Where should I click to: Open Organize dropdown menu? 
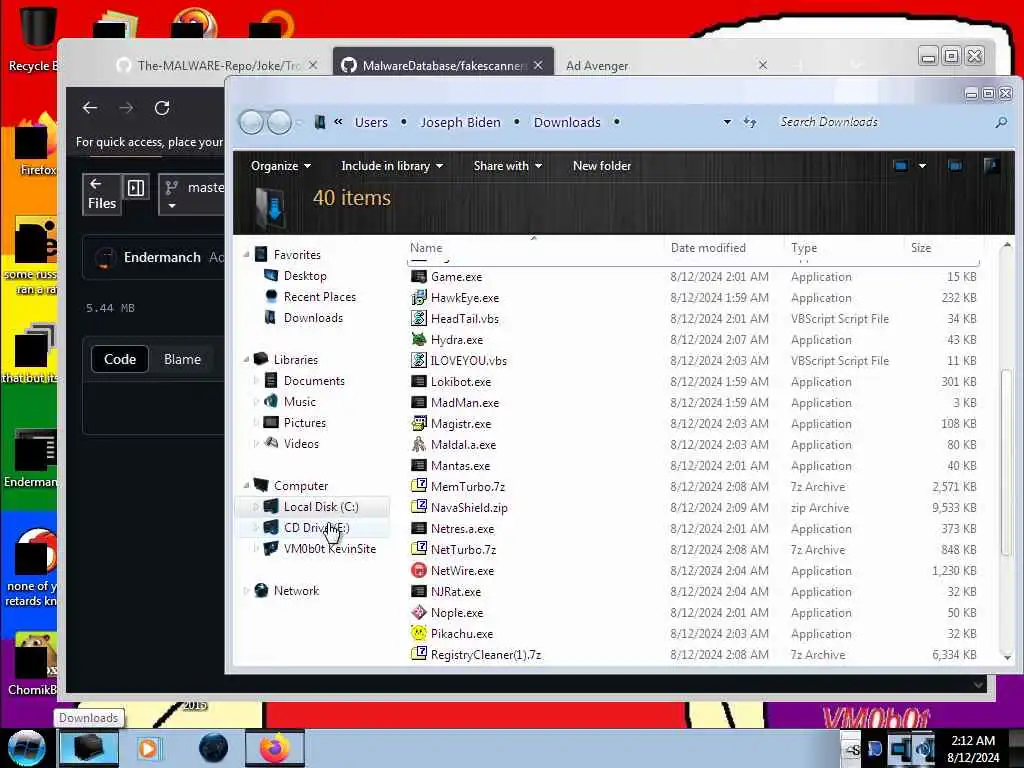click(x=281, y=166)
